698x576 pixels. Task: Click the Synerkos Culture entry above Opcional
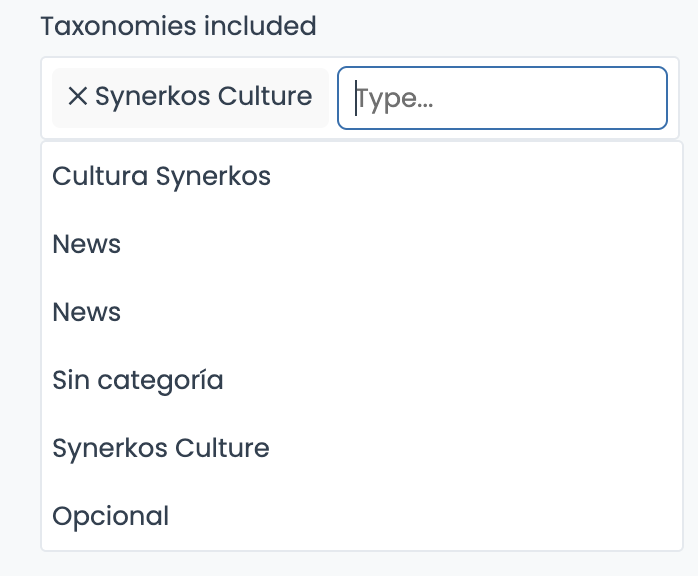coord(161,448)
